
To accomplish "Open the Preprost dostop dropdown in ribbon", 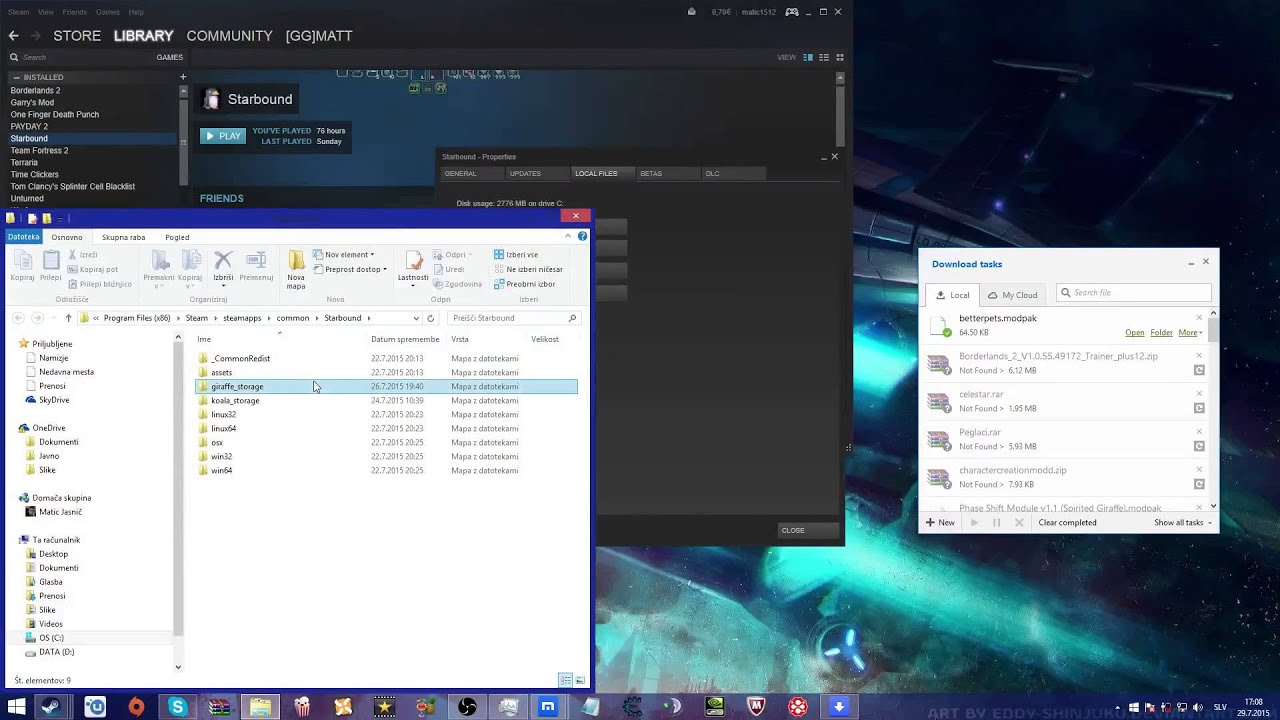I will coord(350,269).
